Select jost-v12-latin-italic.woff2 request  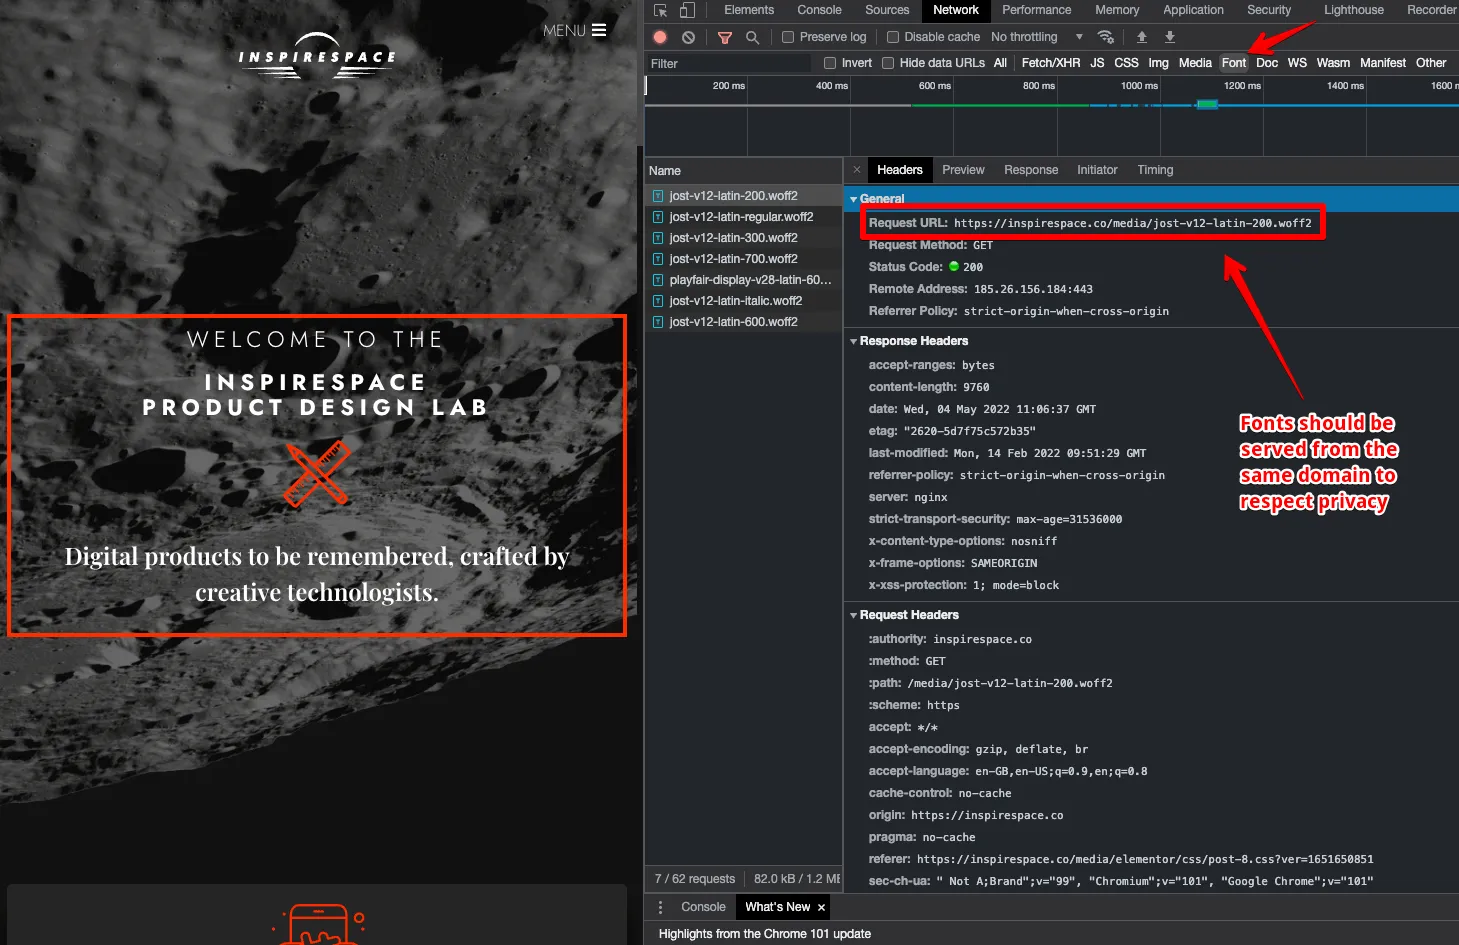click(743, 301)
